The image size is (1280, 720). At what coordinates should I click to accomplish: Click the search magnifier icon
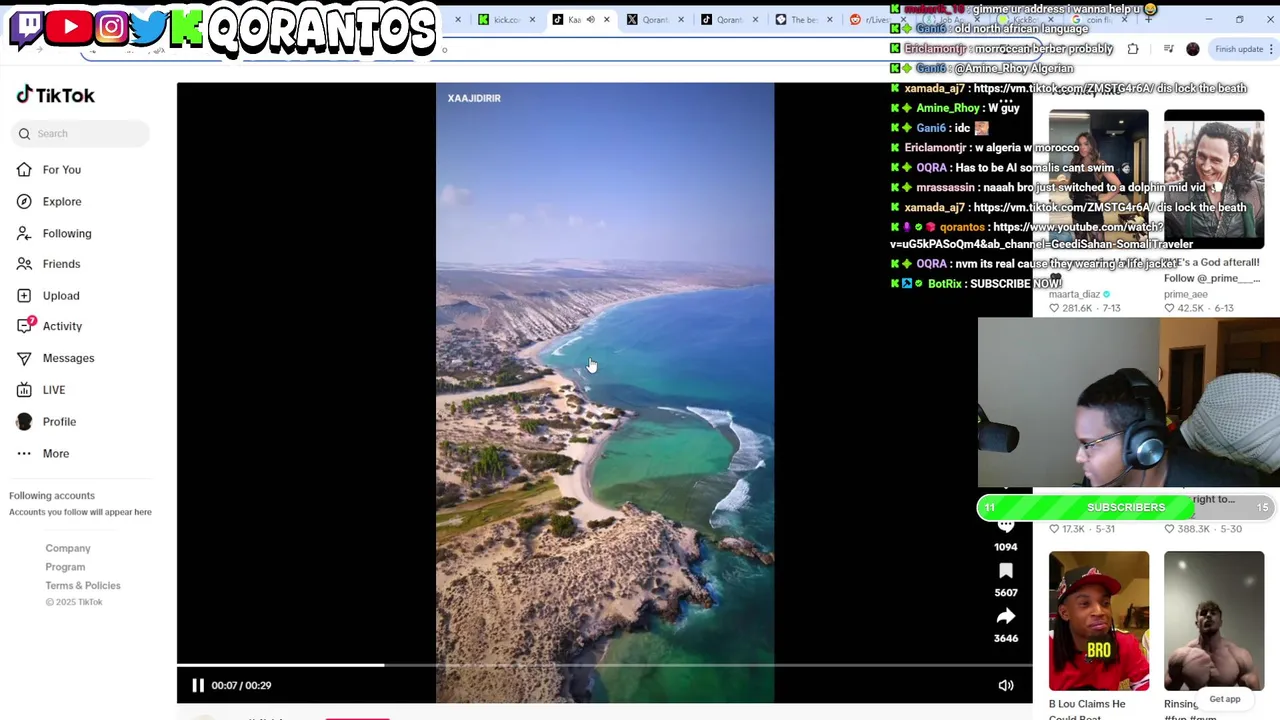pos(25,134)
